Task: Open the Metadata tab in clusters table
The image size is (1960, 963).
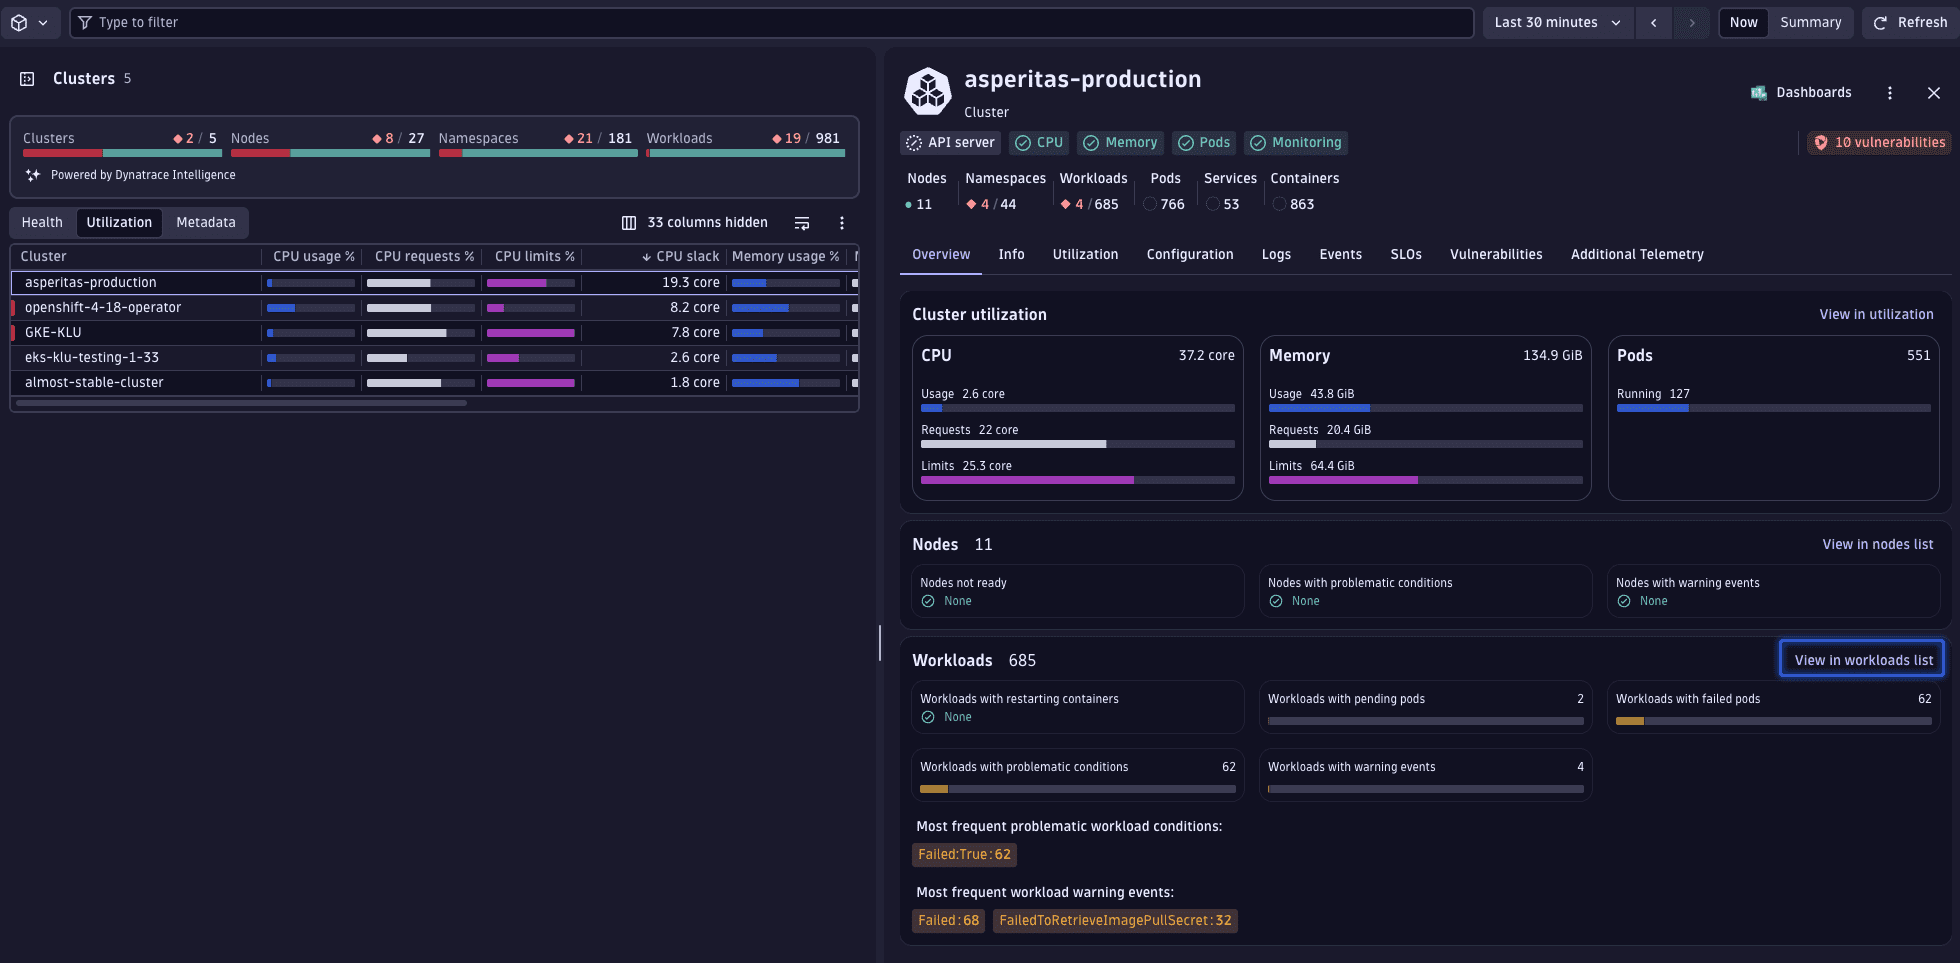Action: point(205,222)
